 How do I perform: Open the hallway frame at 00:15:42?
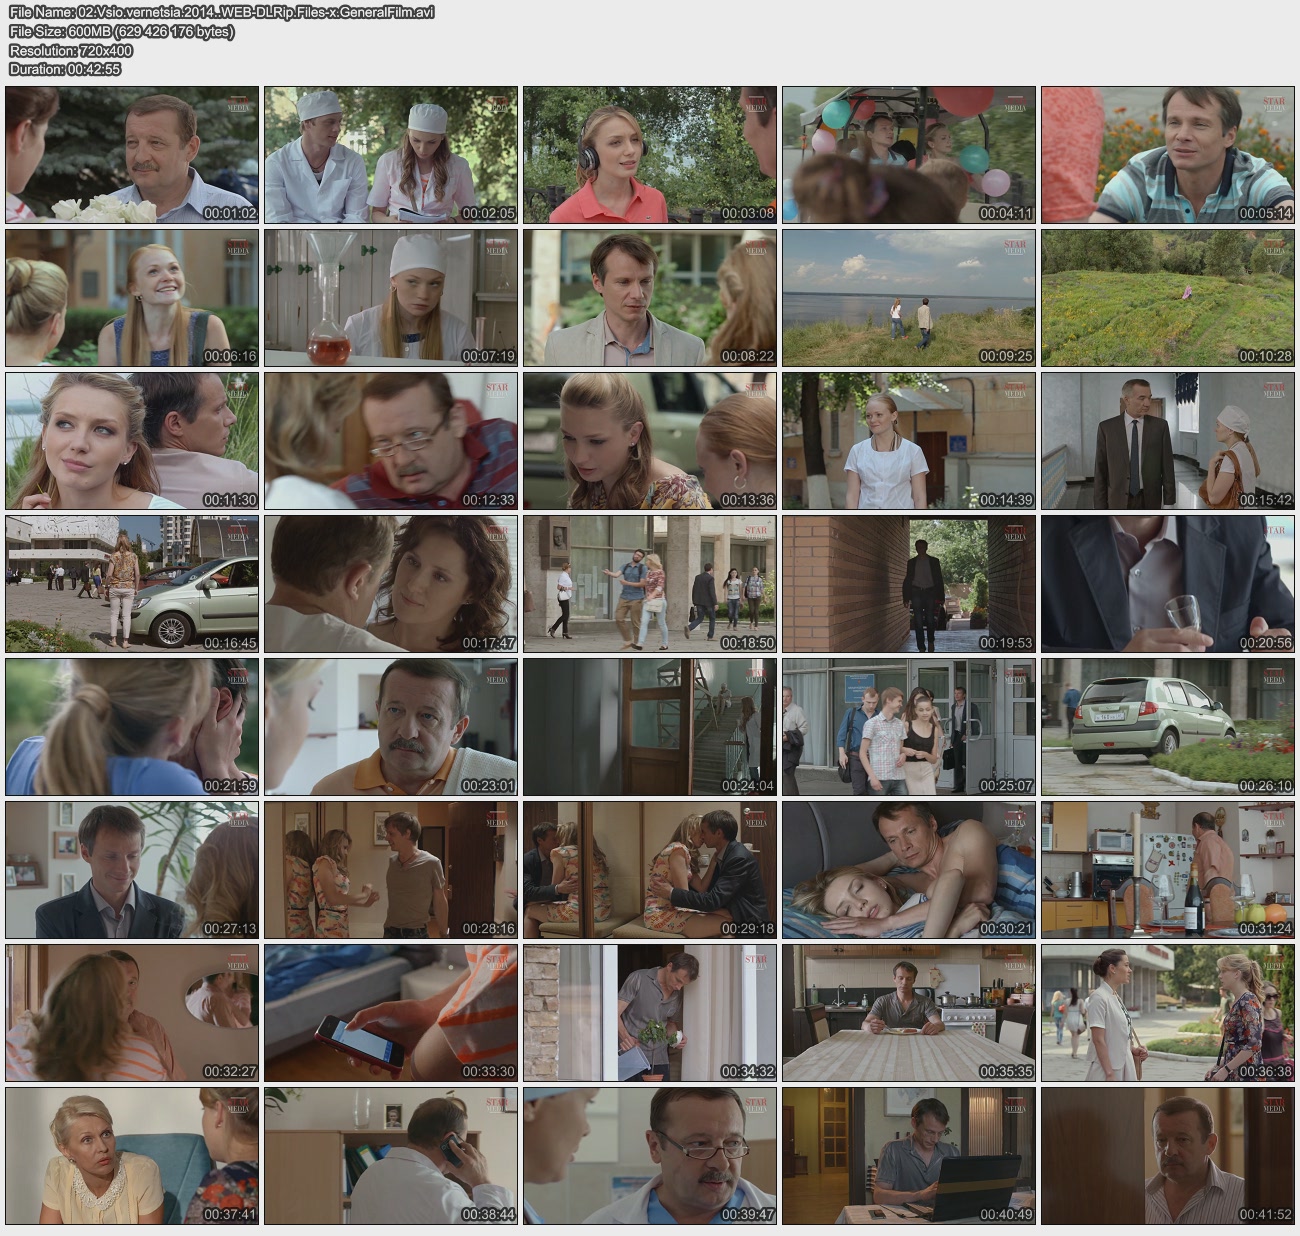click(1168, 441)
